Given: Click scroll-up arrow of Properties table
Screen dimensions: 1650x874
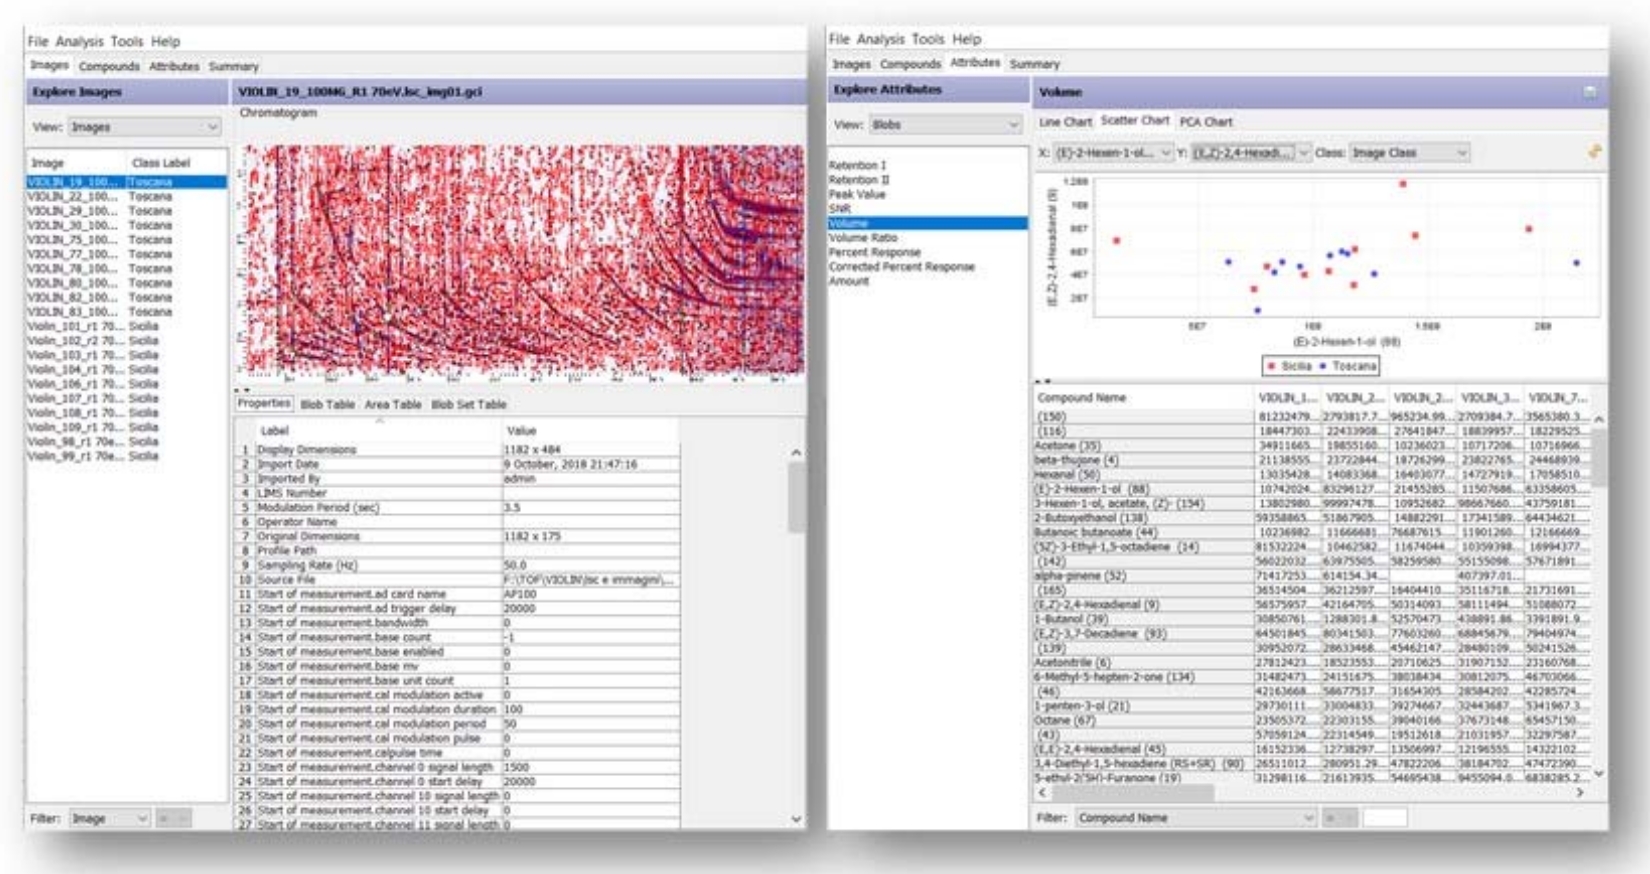Looking at the screenshot, I should (796, 453).
